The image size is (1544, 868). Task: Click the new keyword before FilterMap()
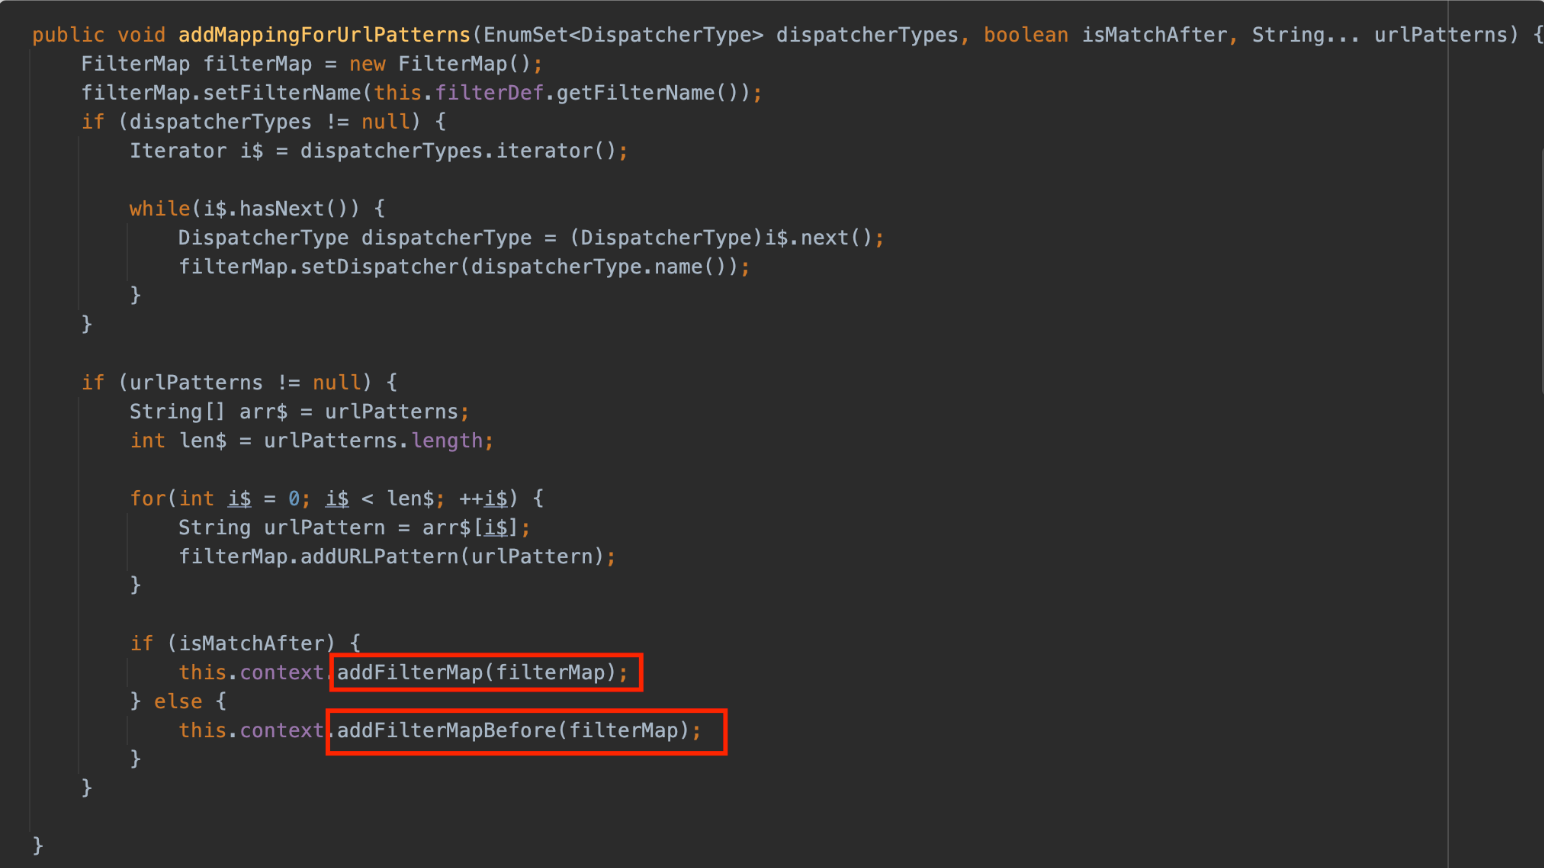coord(367,64)
